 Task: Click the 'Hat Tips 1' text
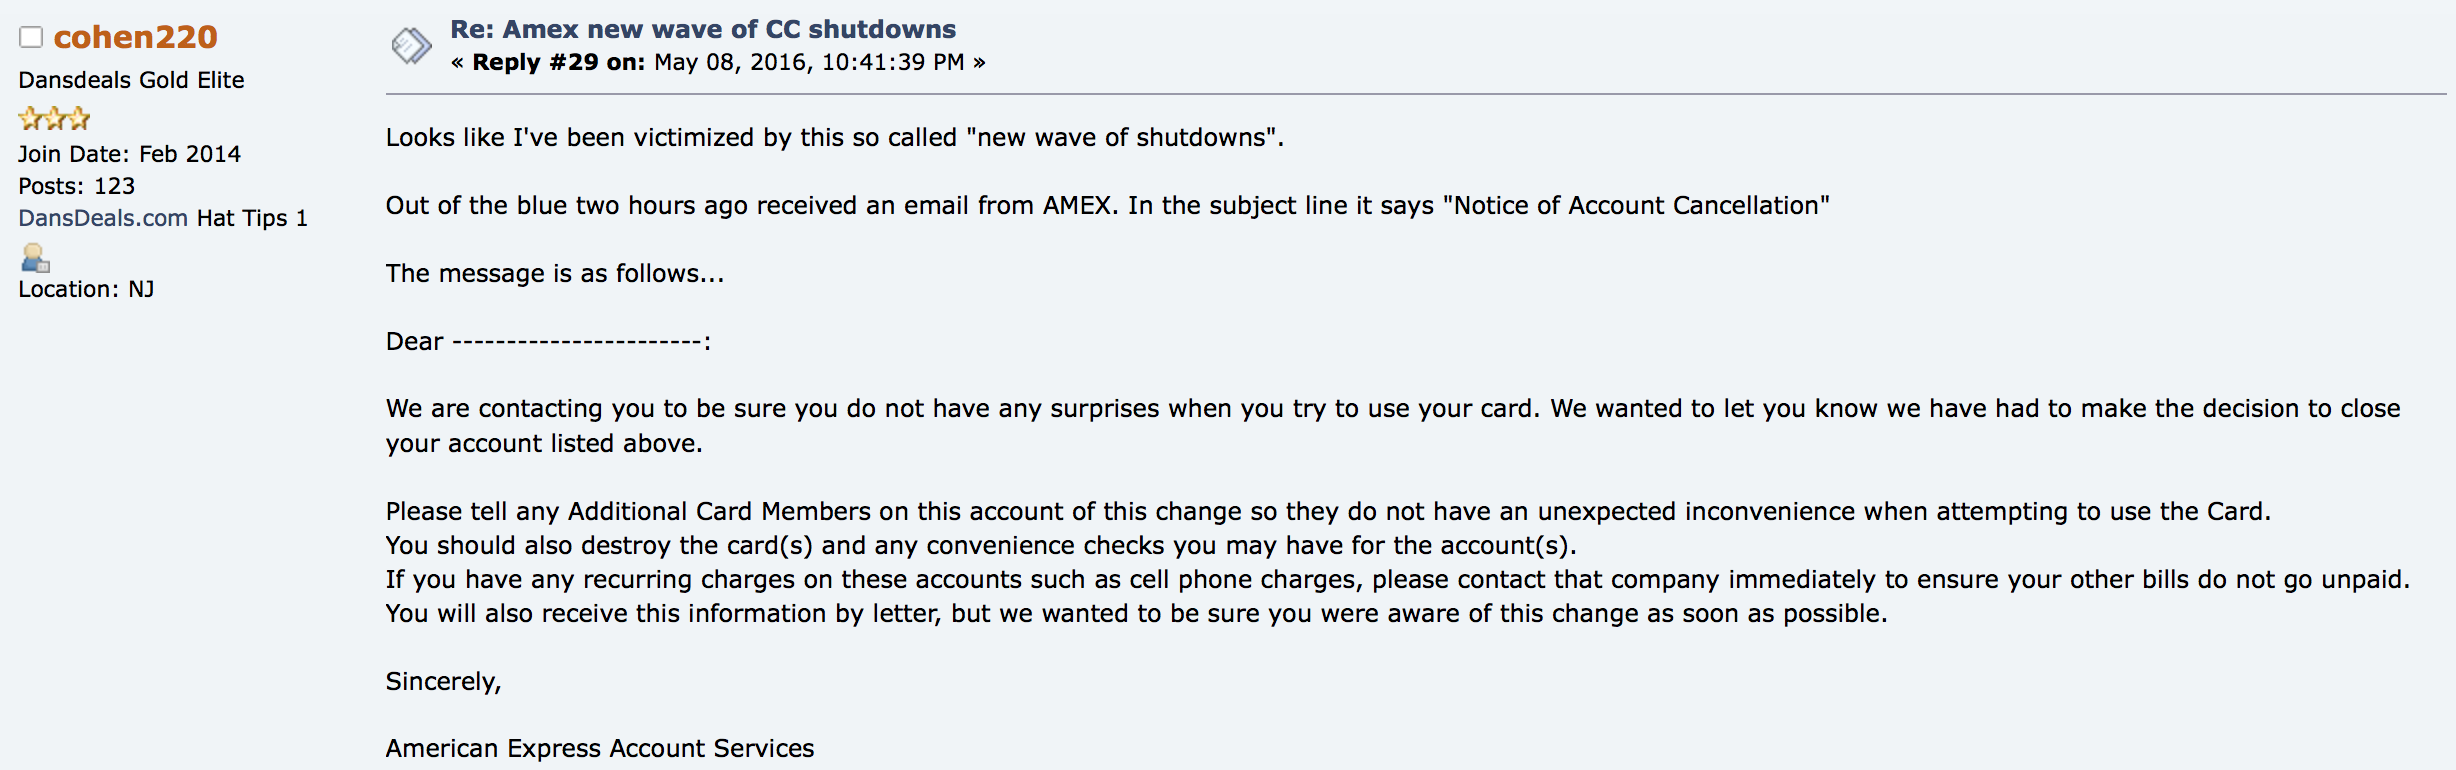[252, 218]
